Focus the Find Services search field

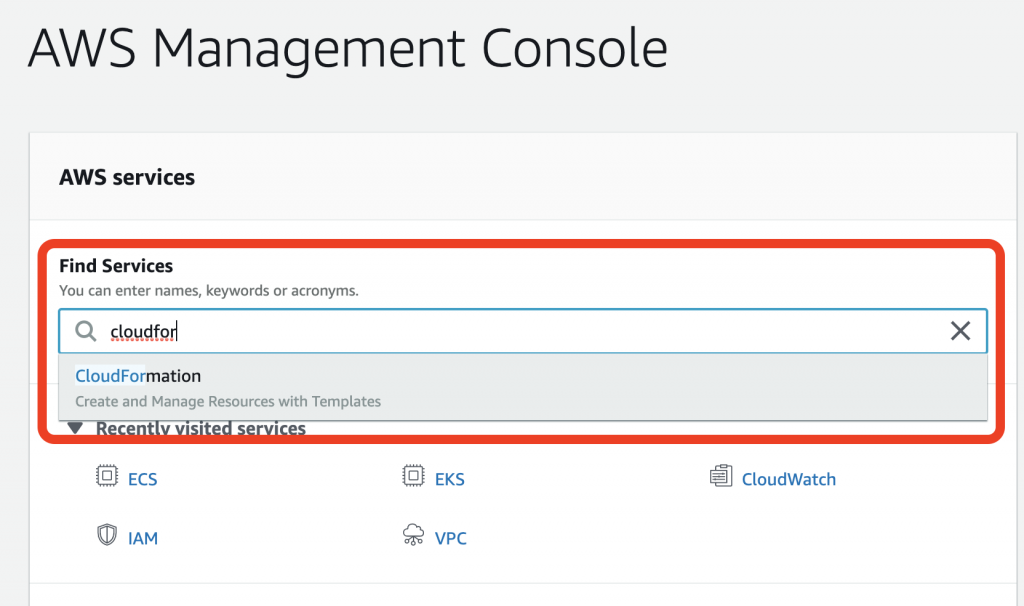(x=520, y=331)
